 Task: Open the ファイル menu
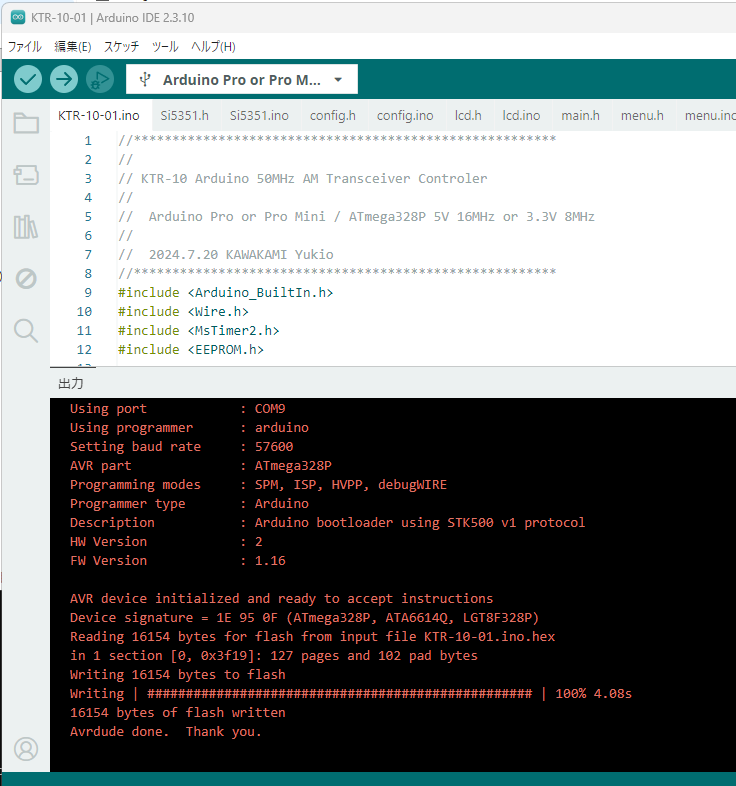click(25, 47)
